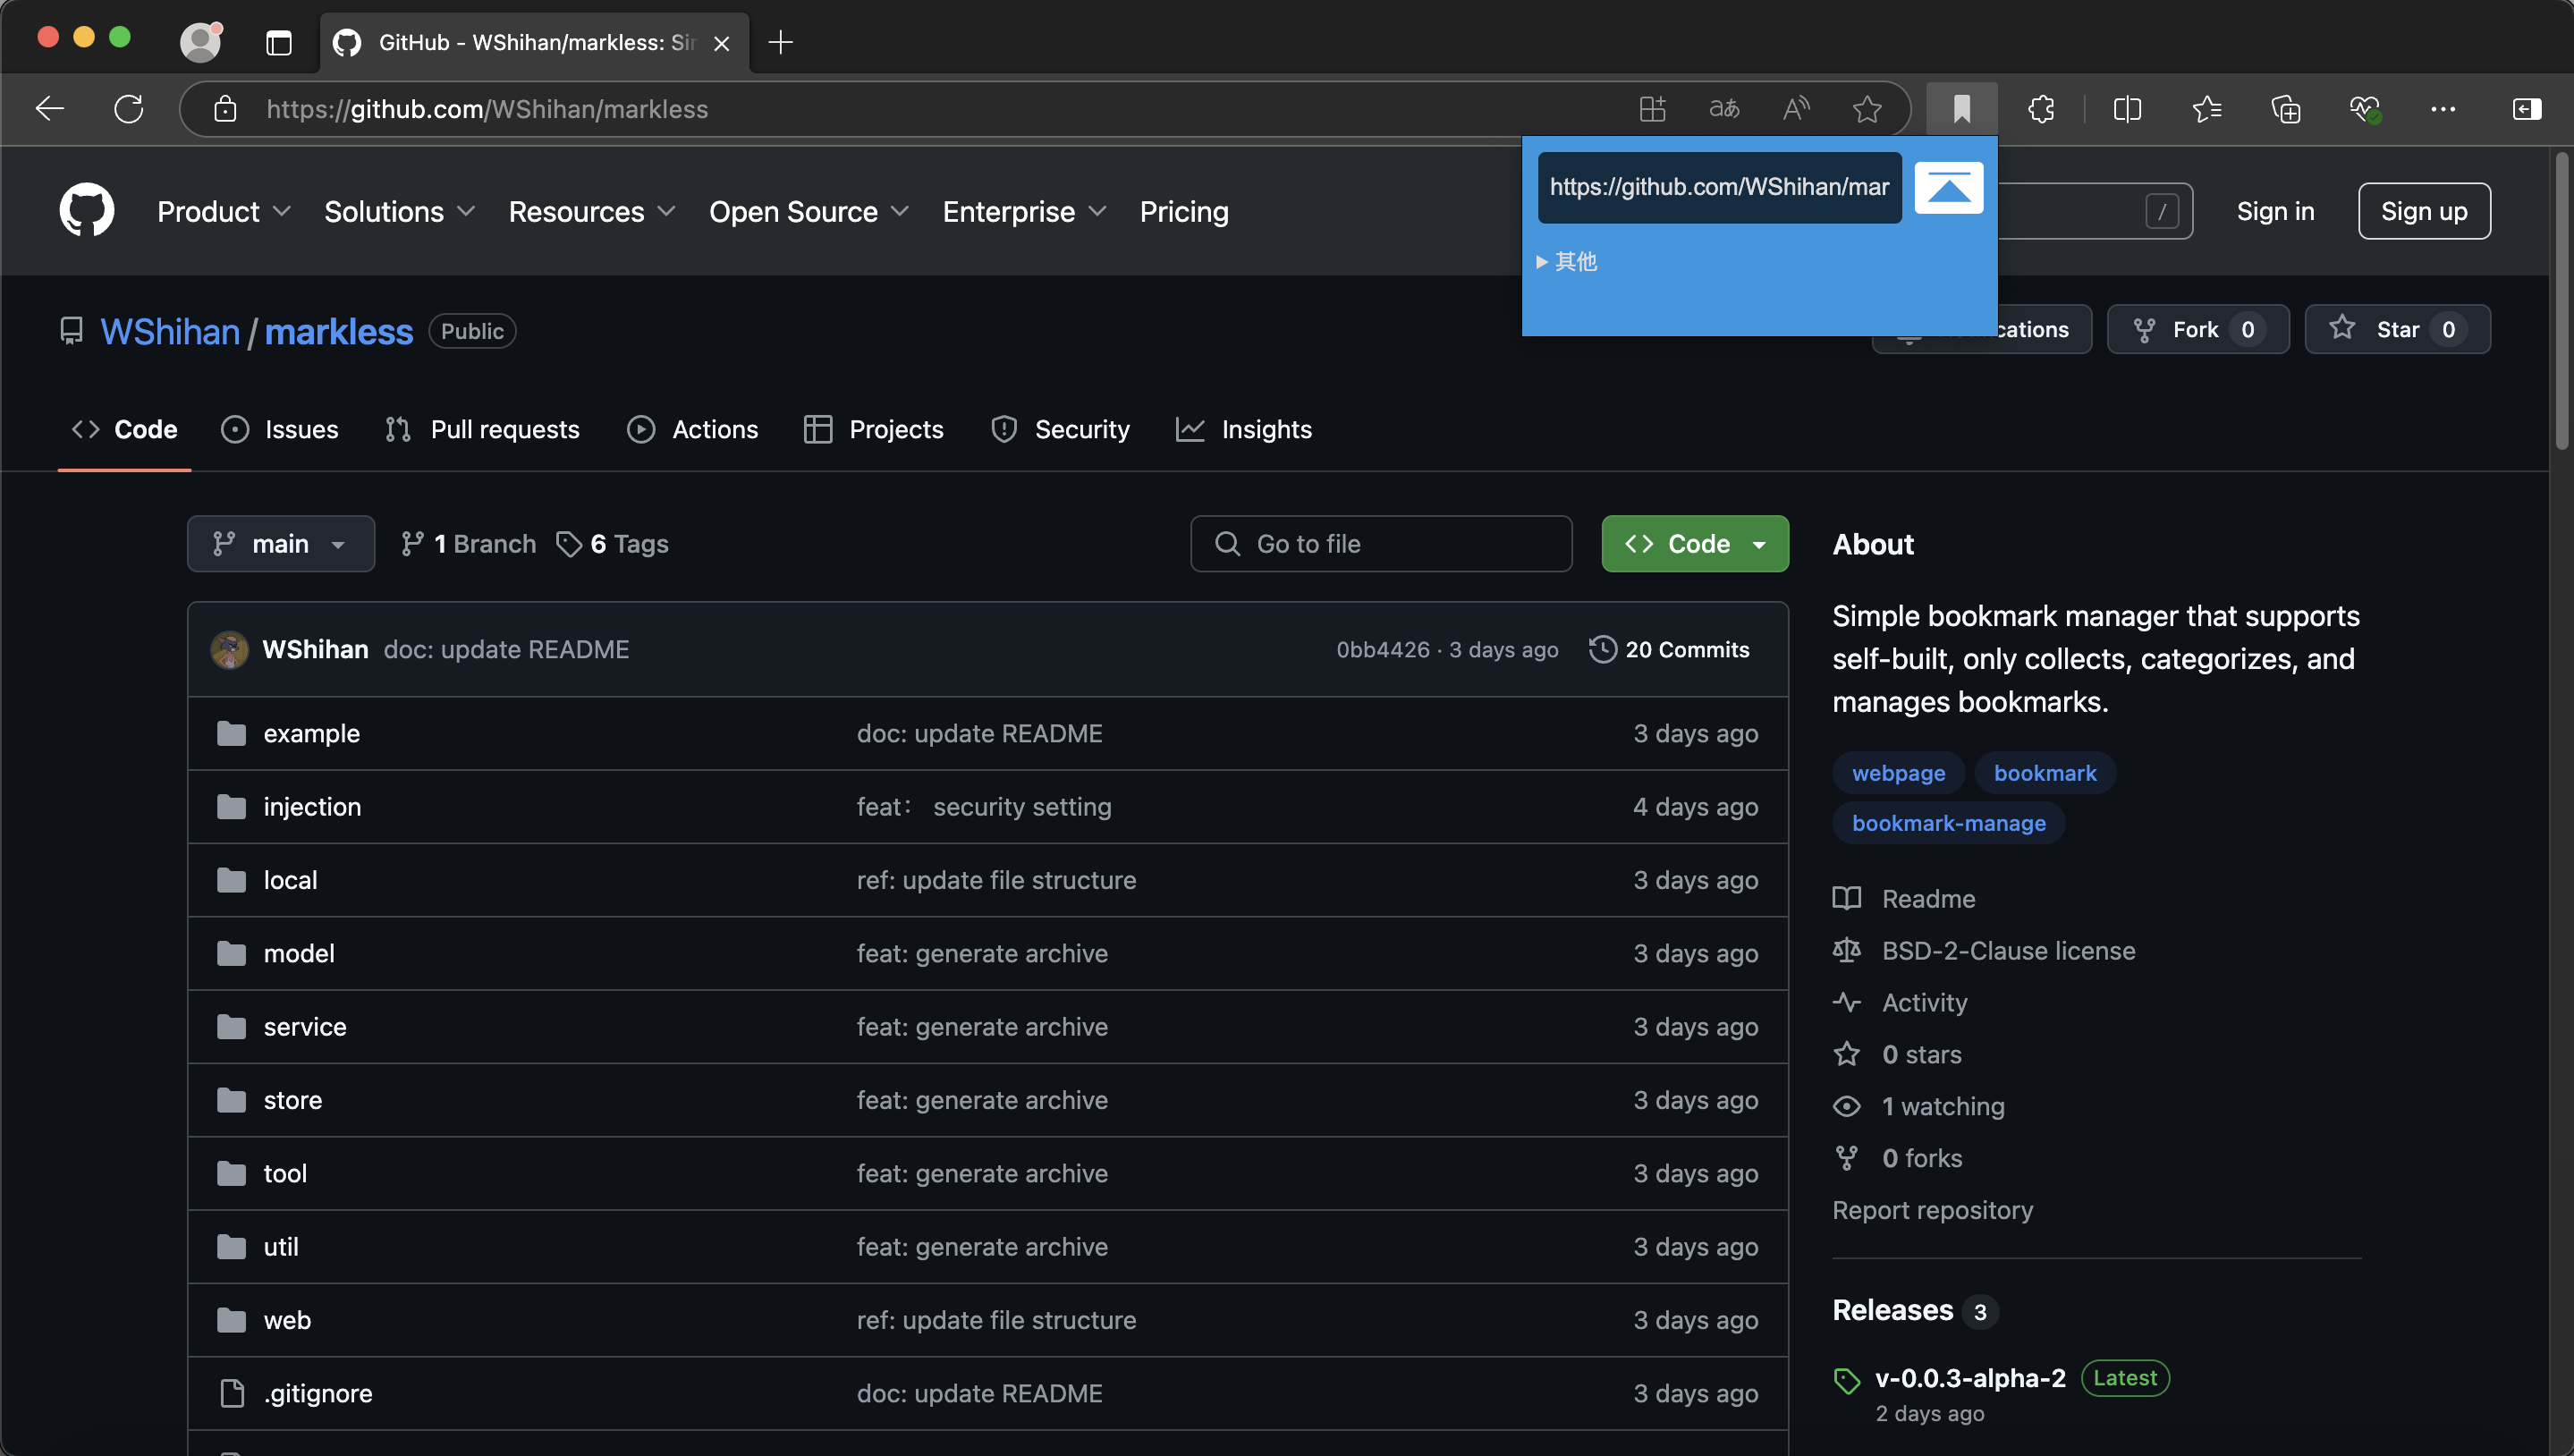Open the favorites list icon
The width and height of the screenshot is (2574, 1456).
[x=2206, y=108]
